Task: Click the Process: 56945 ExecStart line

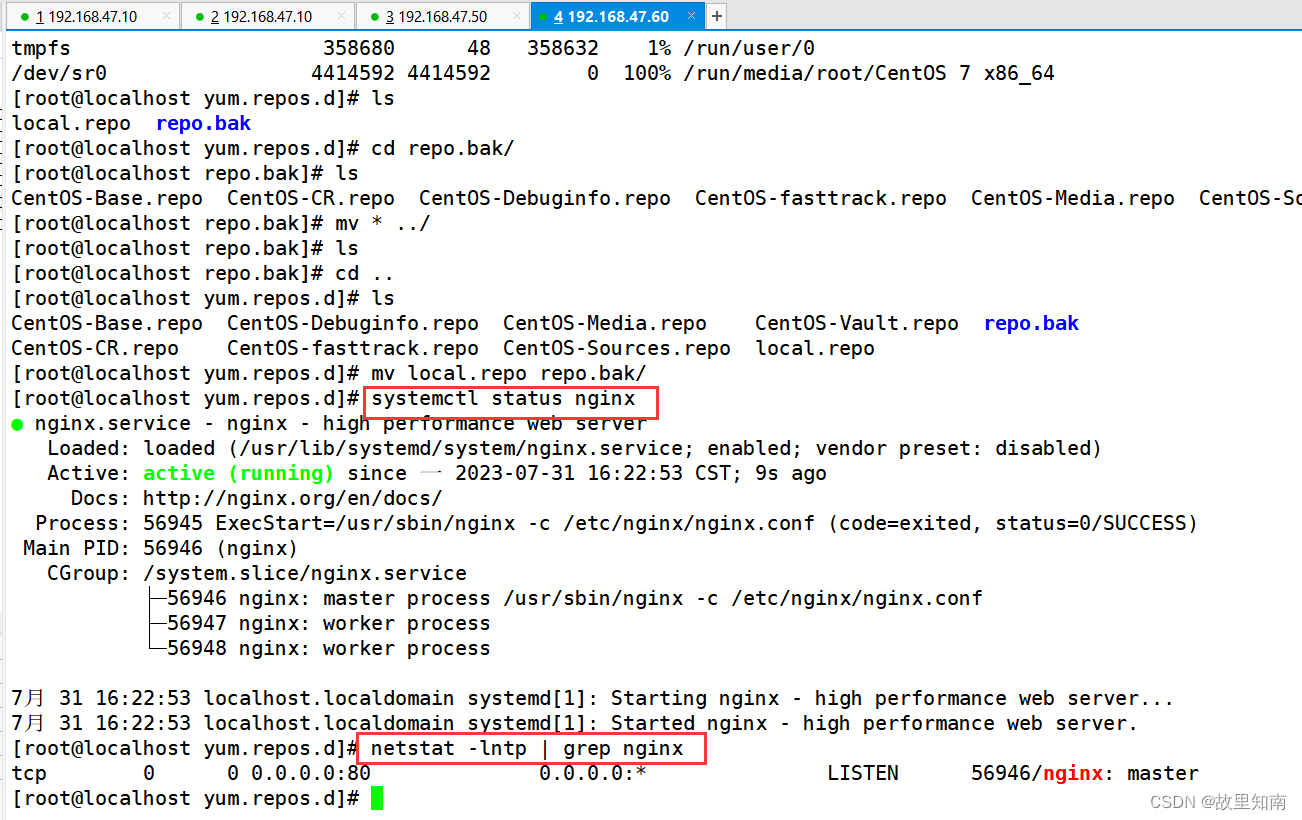Action: 617,523
